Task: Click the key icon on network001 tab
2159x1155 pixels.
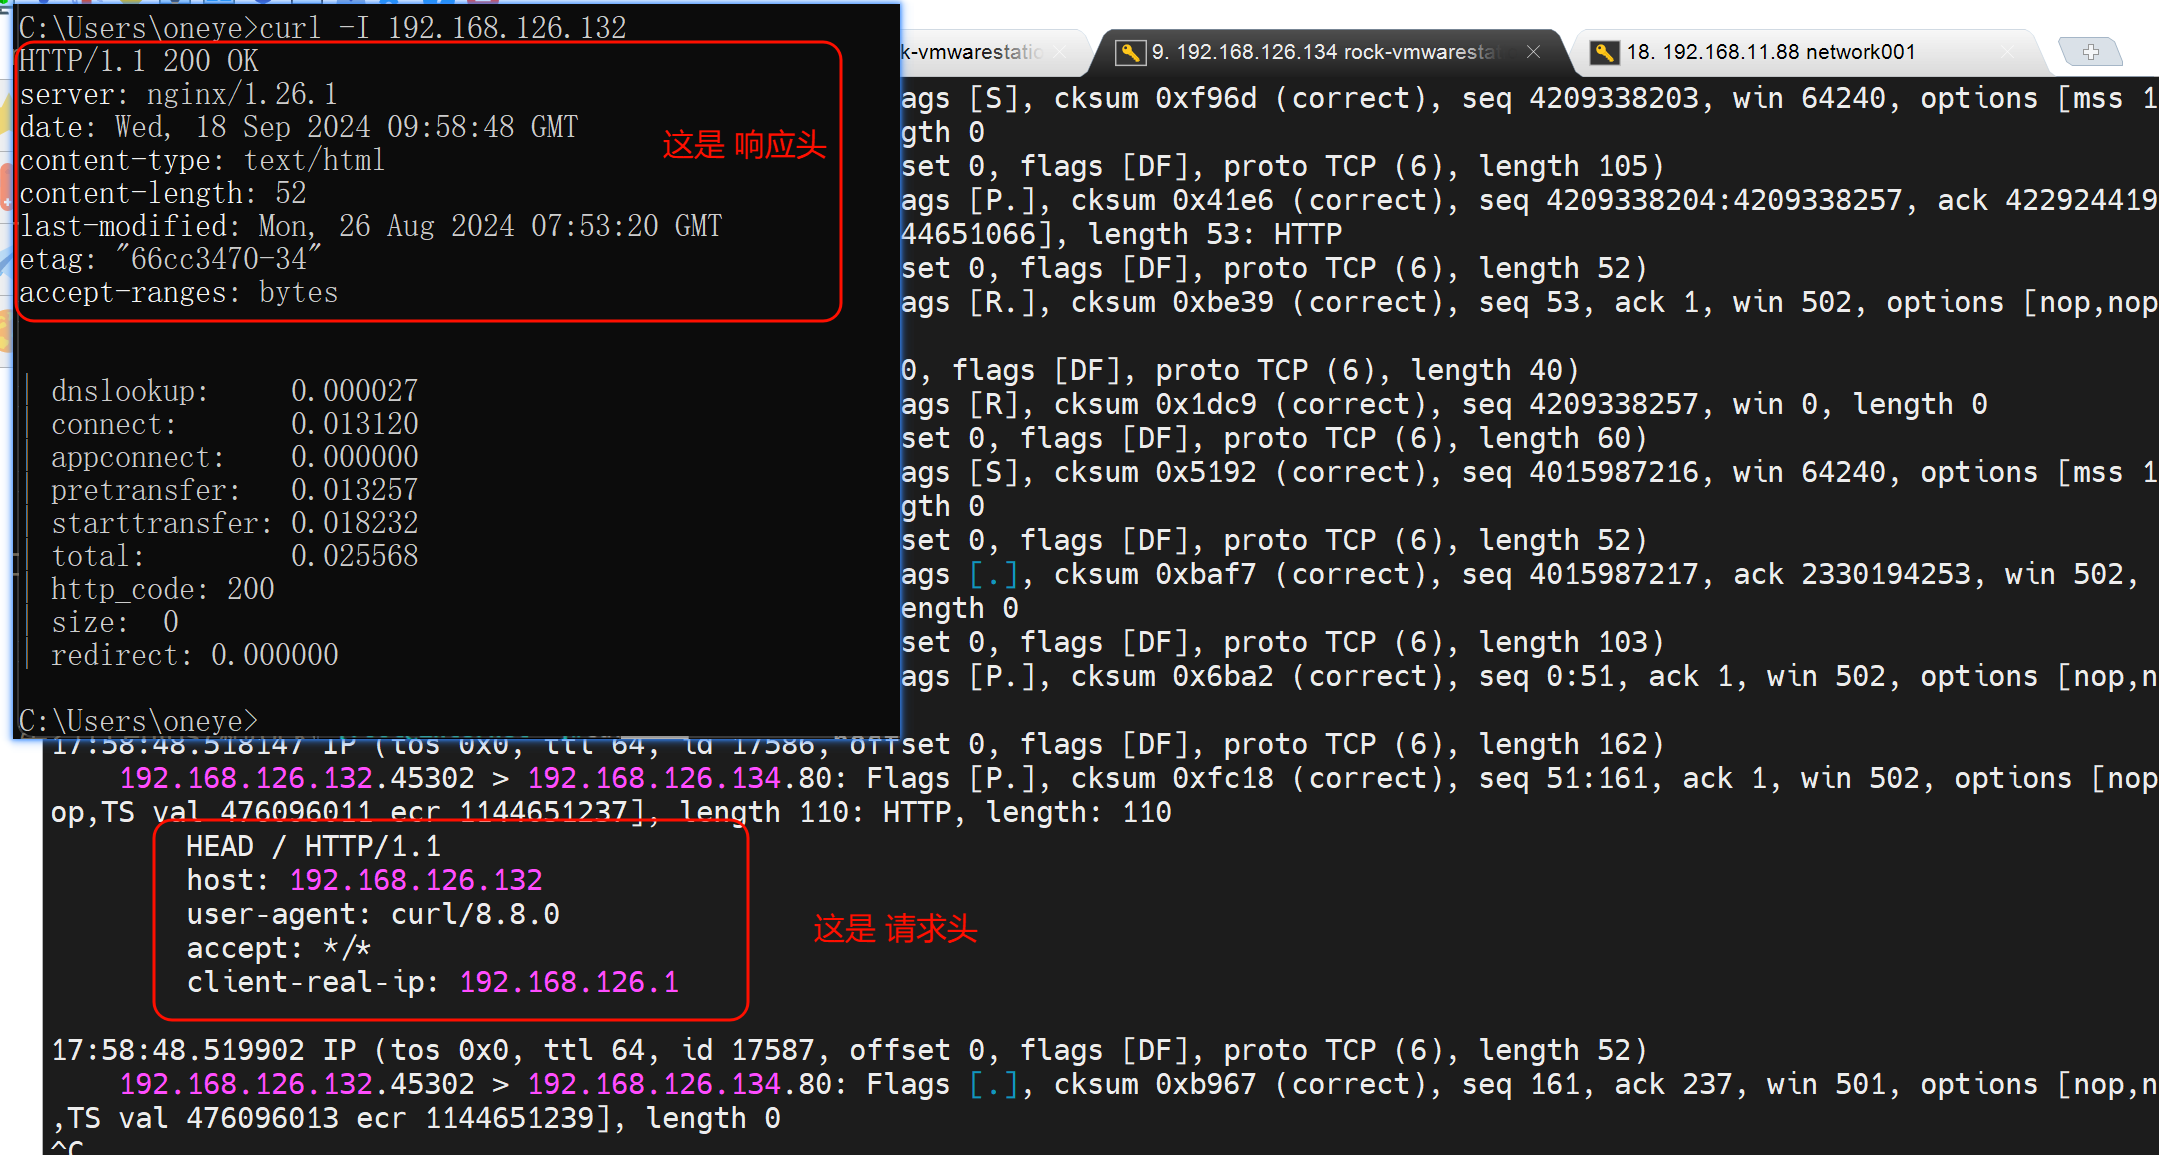Action: click(x=1604, y=52)
